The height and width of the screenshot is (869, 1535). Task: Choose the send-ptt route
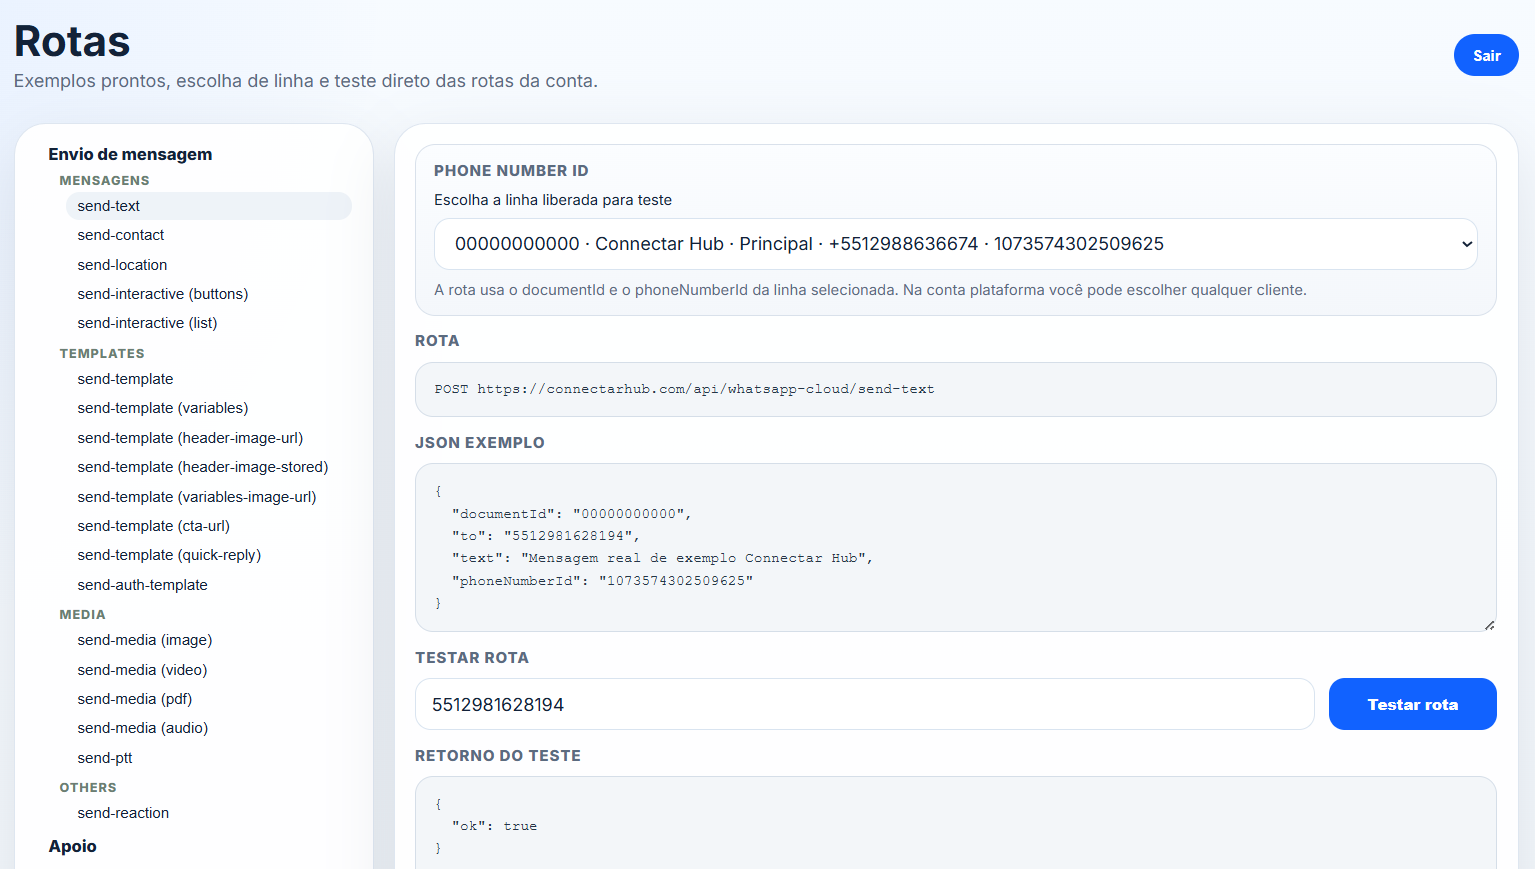(105, 758)
